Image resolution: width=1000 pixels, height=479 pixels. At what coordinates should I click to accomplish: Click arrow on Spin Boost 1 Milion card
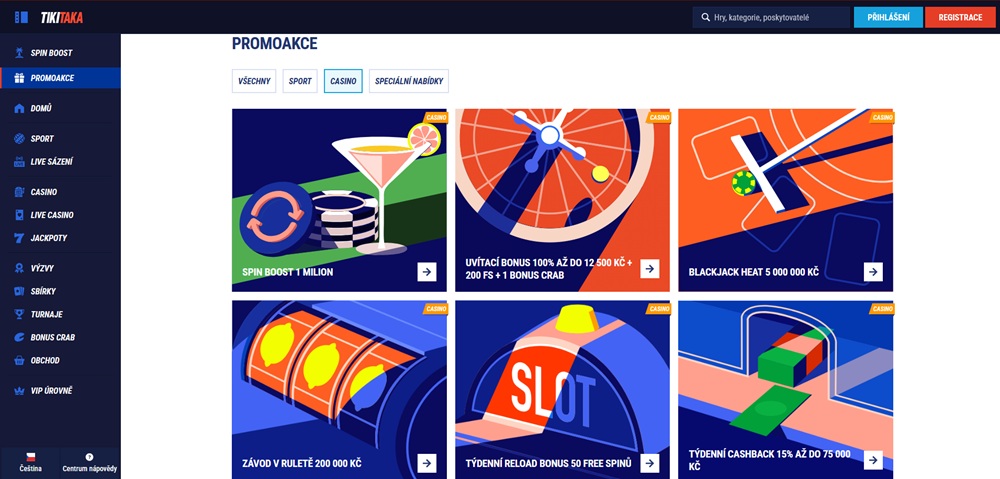point(427,272)
